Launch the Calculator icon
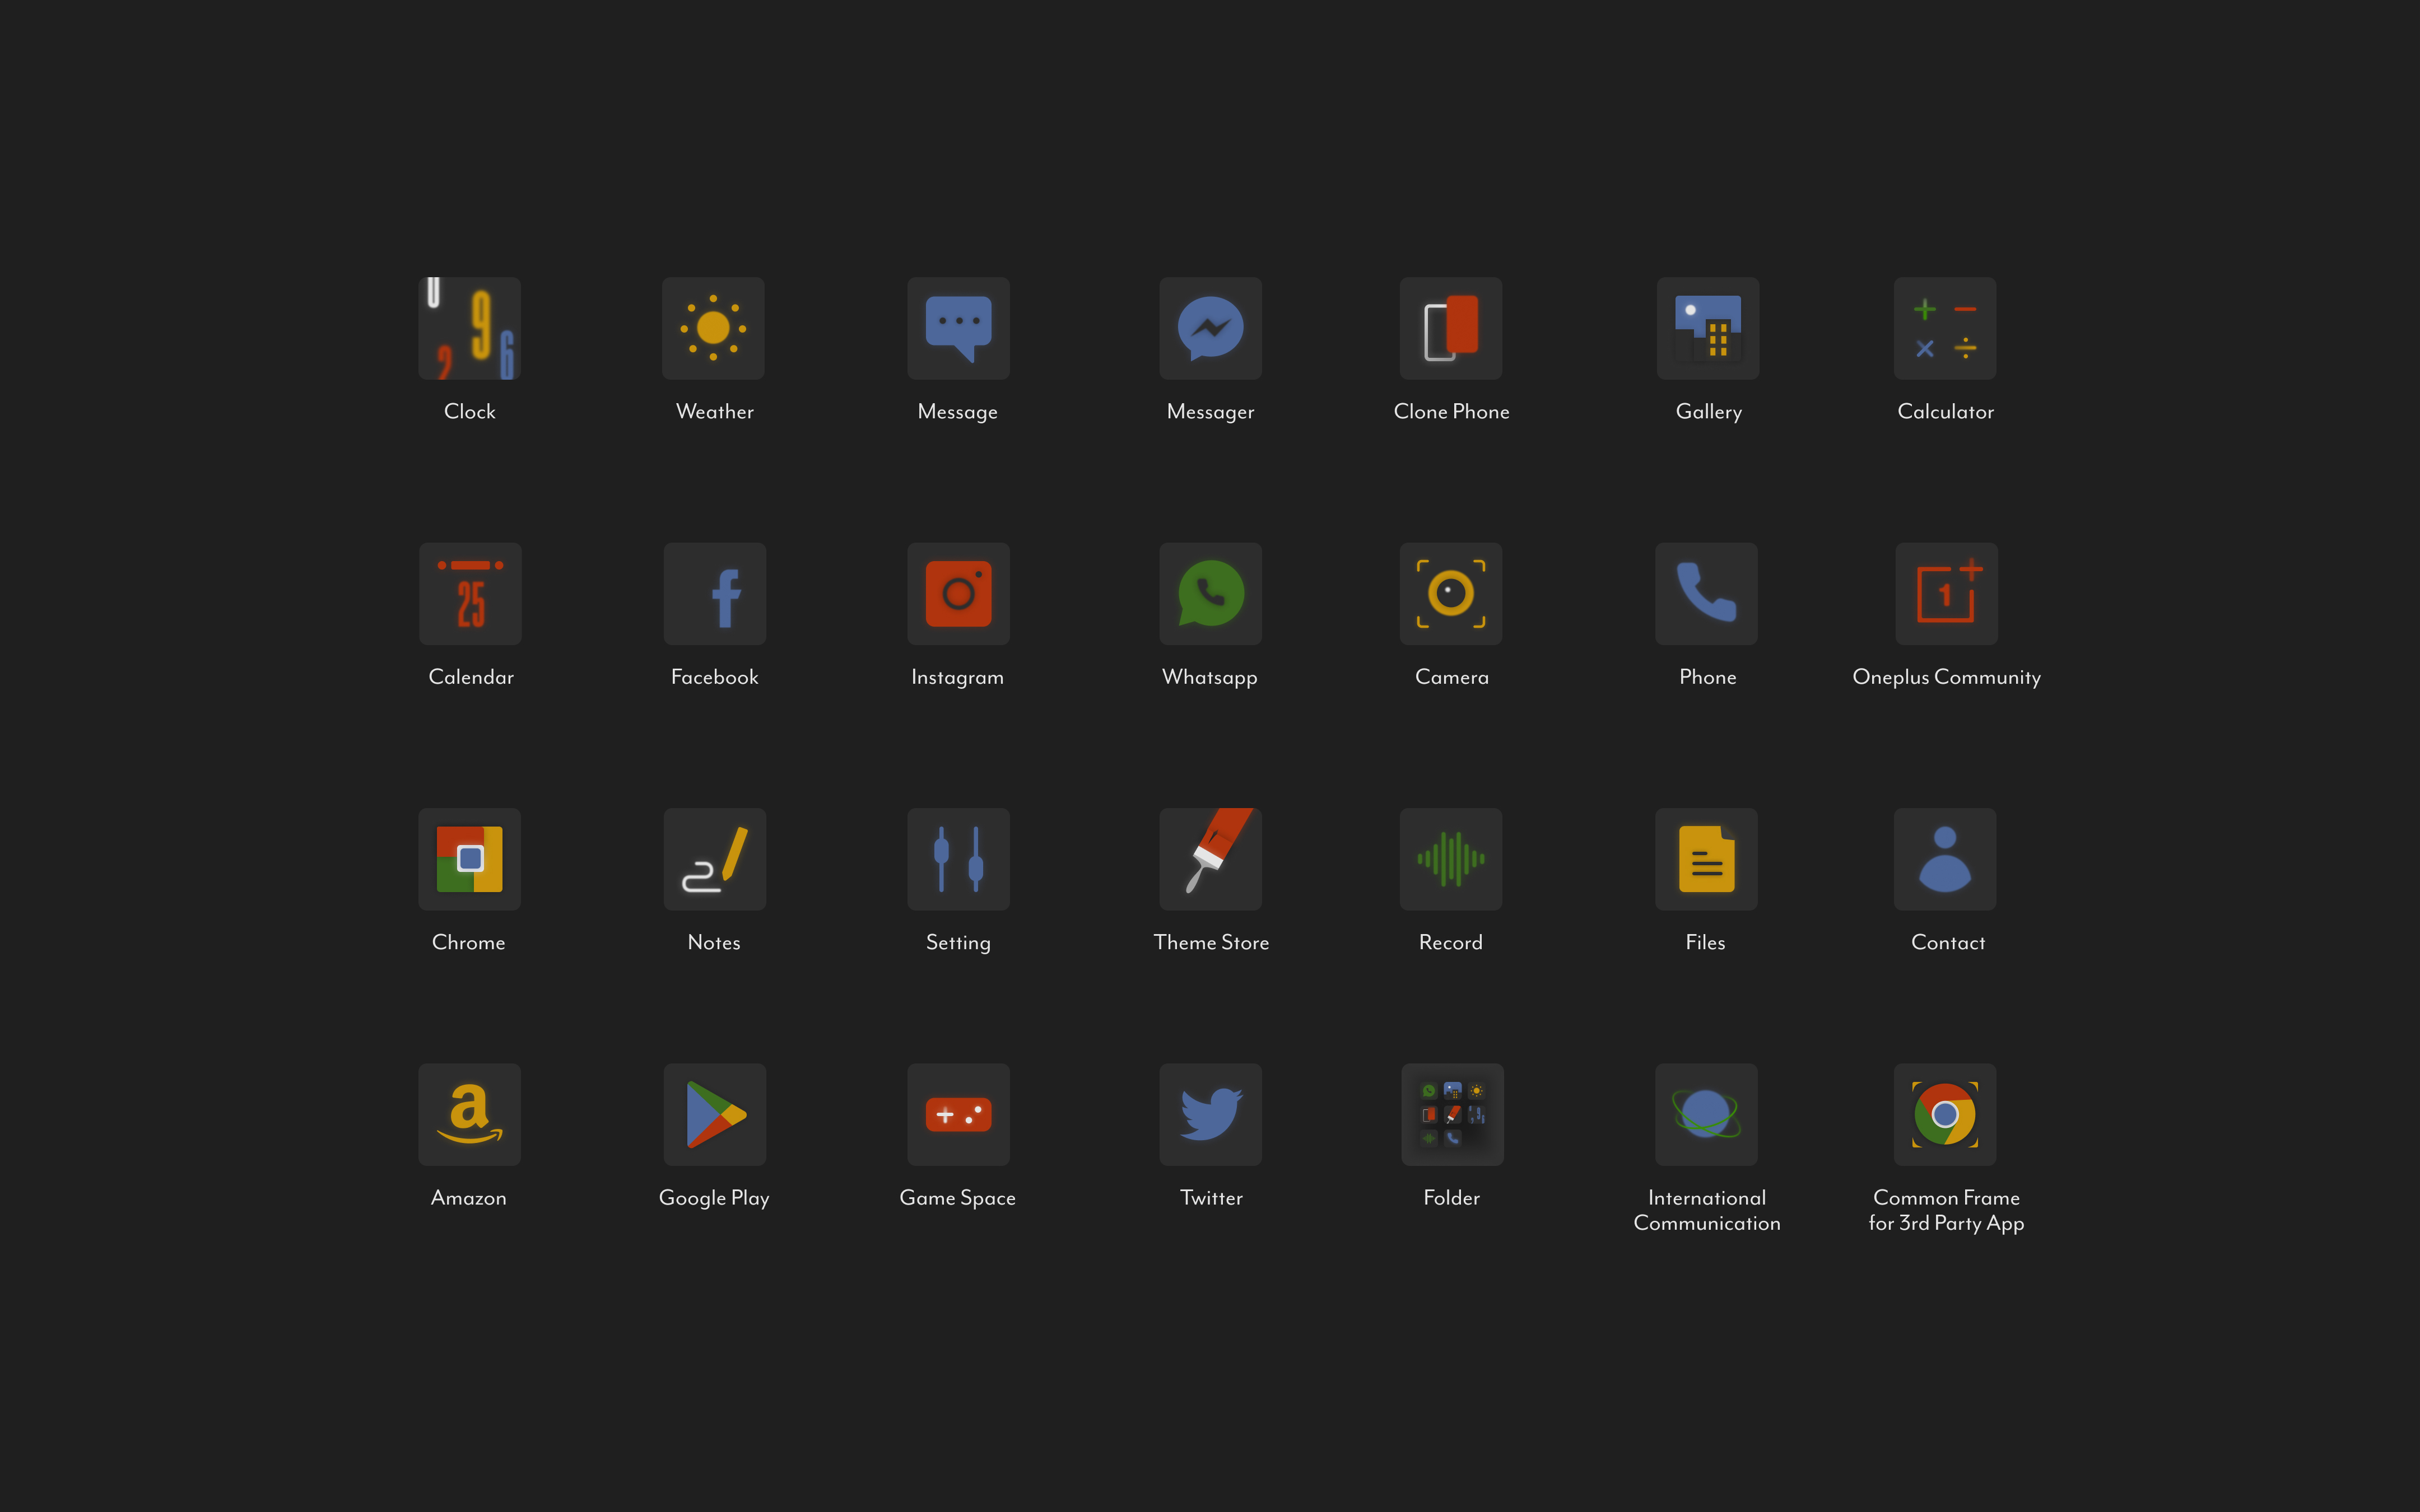The height and width of the screenshot is (1512, 2420). [1945, 328]
